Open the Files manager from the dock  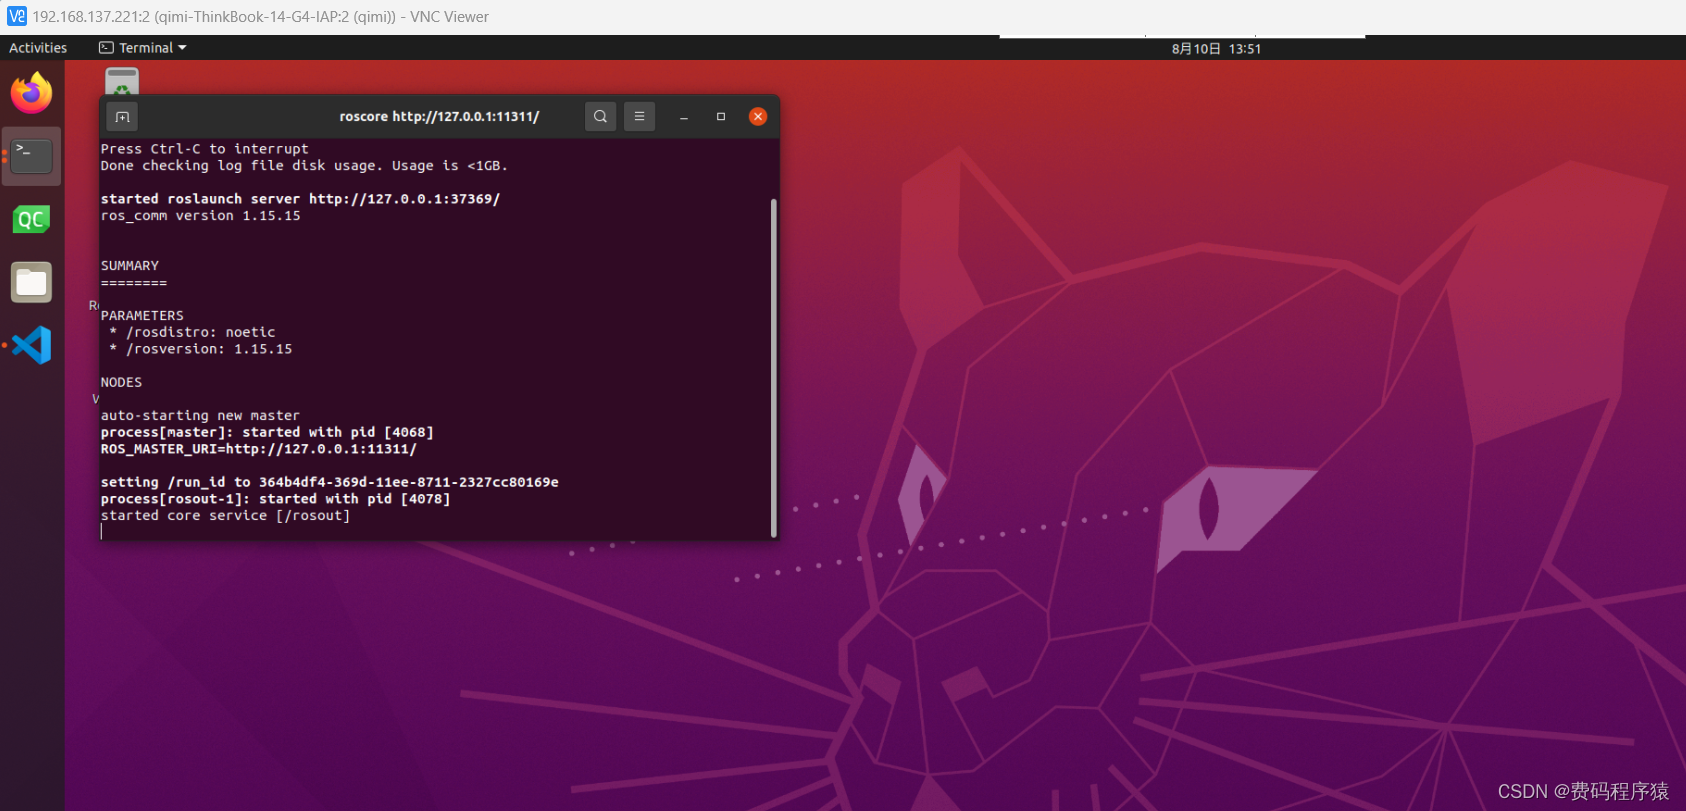coord(31,283)
